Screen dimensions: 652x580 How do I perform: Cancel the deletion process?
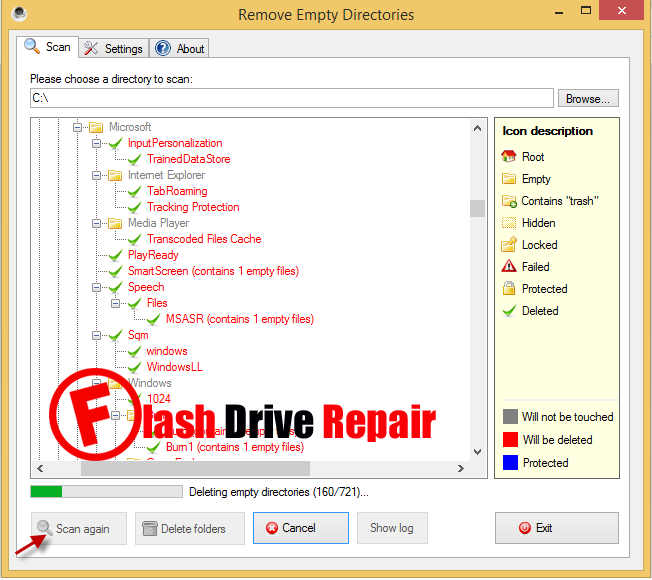[x=301, y=529]
